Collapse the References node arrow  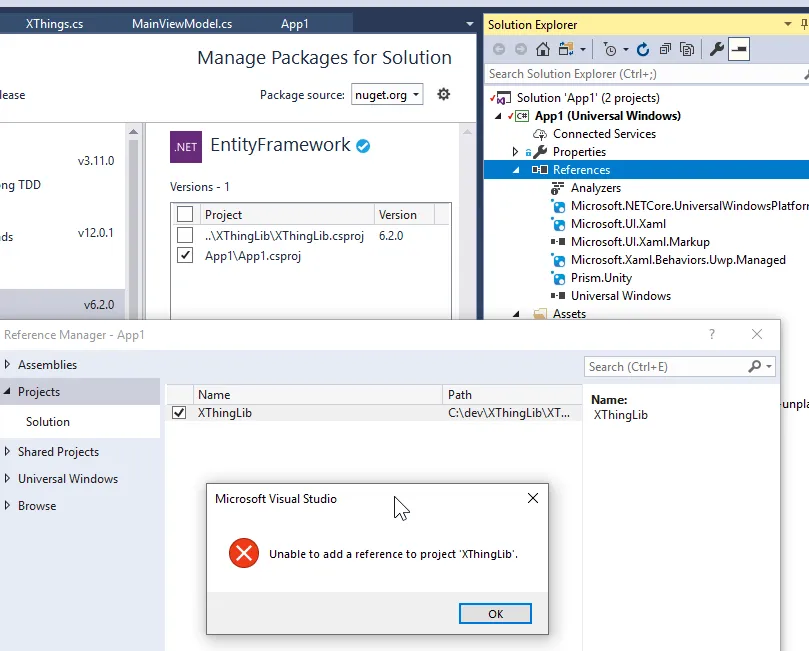click(516, 170)
